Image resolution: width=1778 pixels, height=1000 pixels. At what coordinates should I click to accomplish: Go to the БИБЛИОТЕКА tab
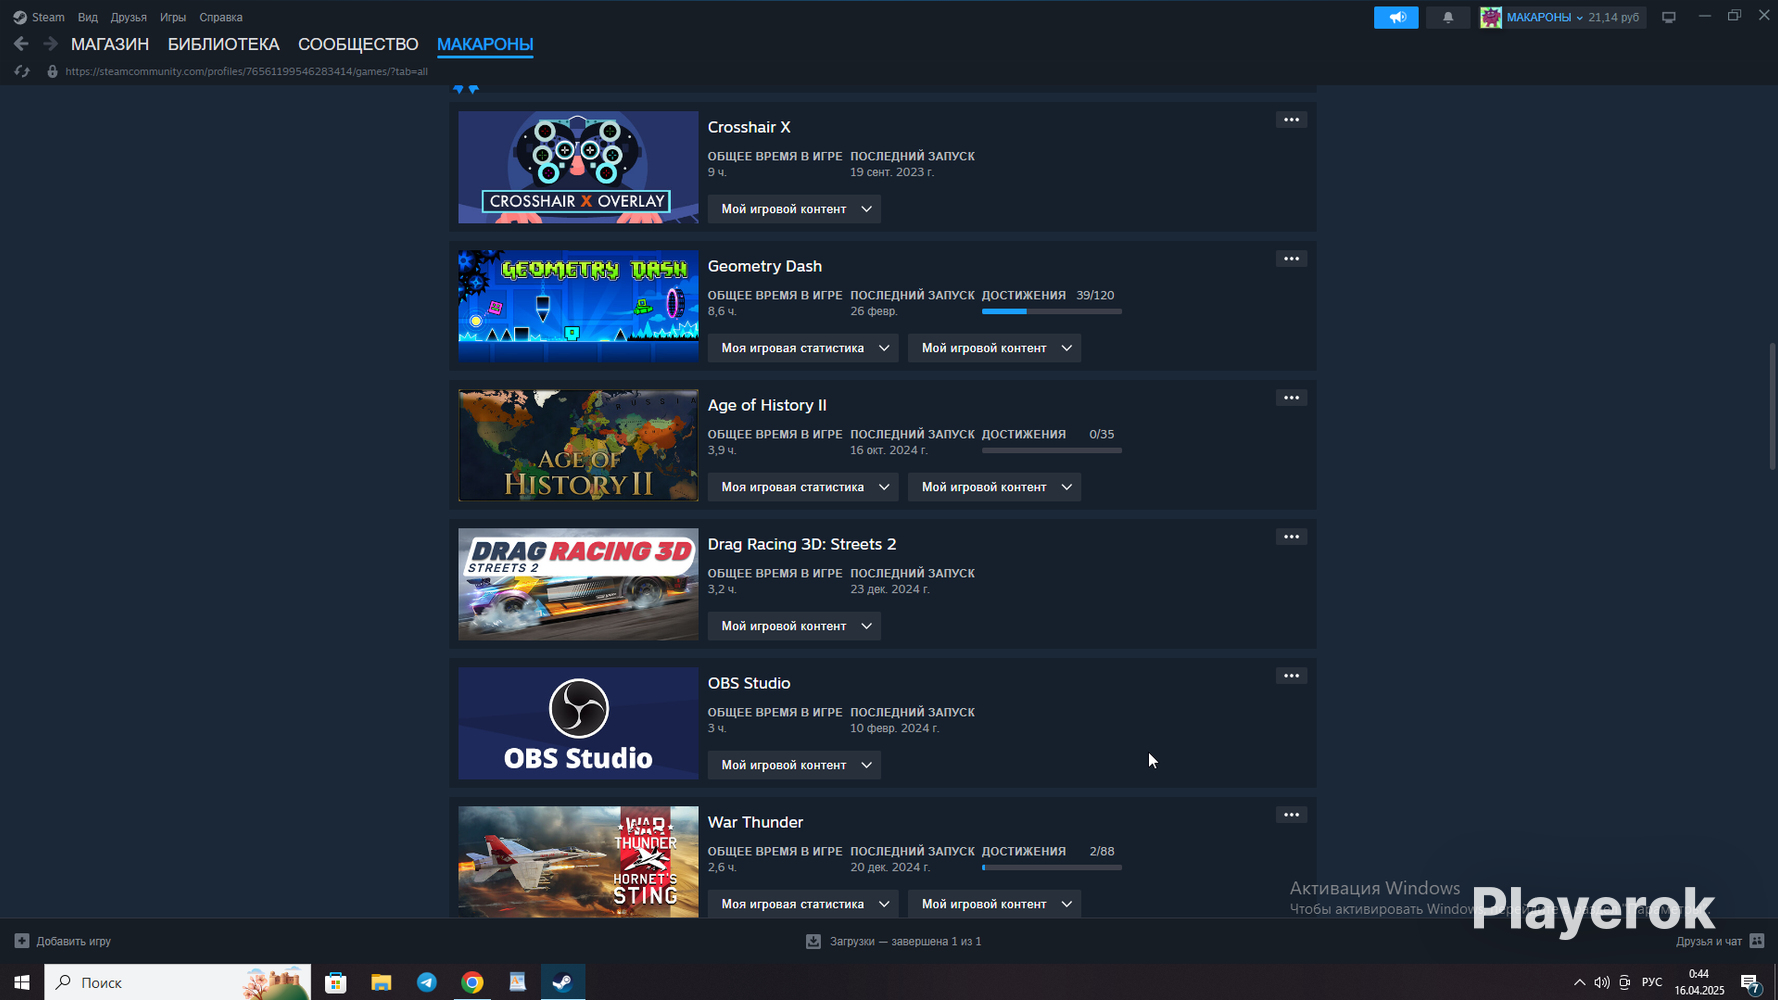(x=223, y=44)
